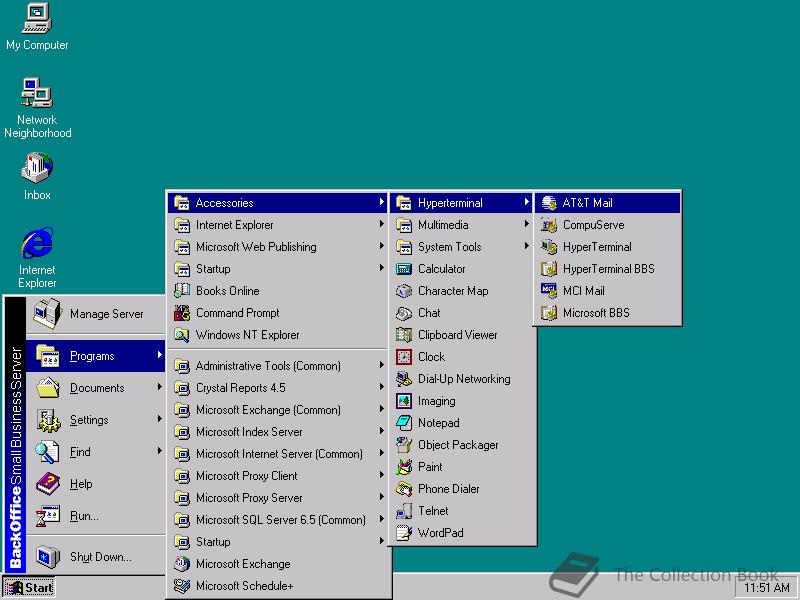
Task: Click the Character Map icon
Action: click(x=404, y=291)
